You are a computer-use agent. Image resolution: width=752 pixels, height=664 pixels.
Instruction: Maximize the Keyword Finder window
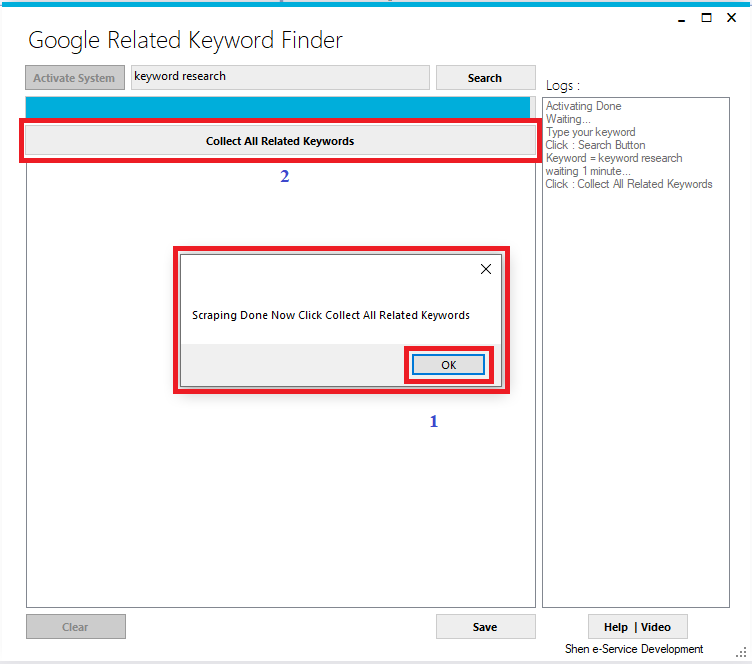pyautogui.click(x=706, y=18)
